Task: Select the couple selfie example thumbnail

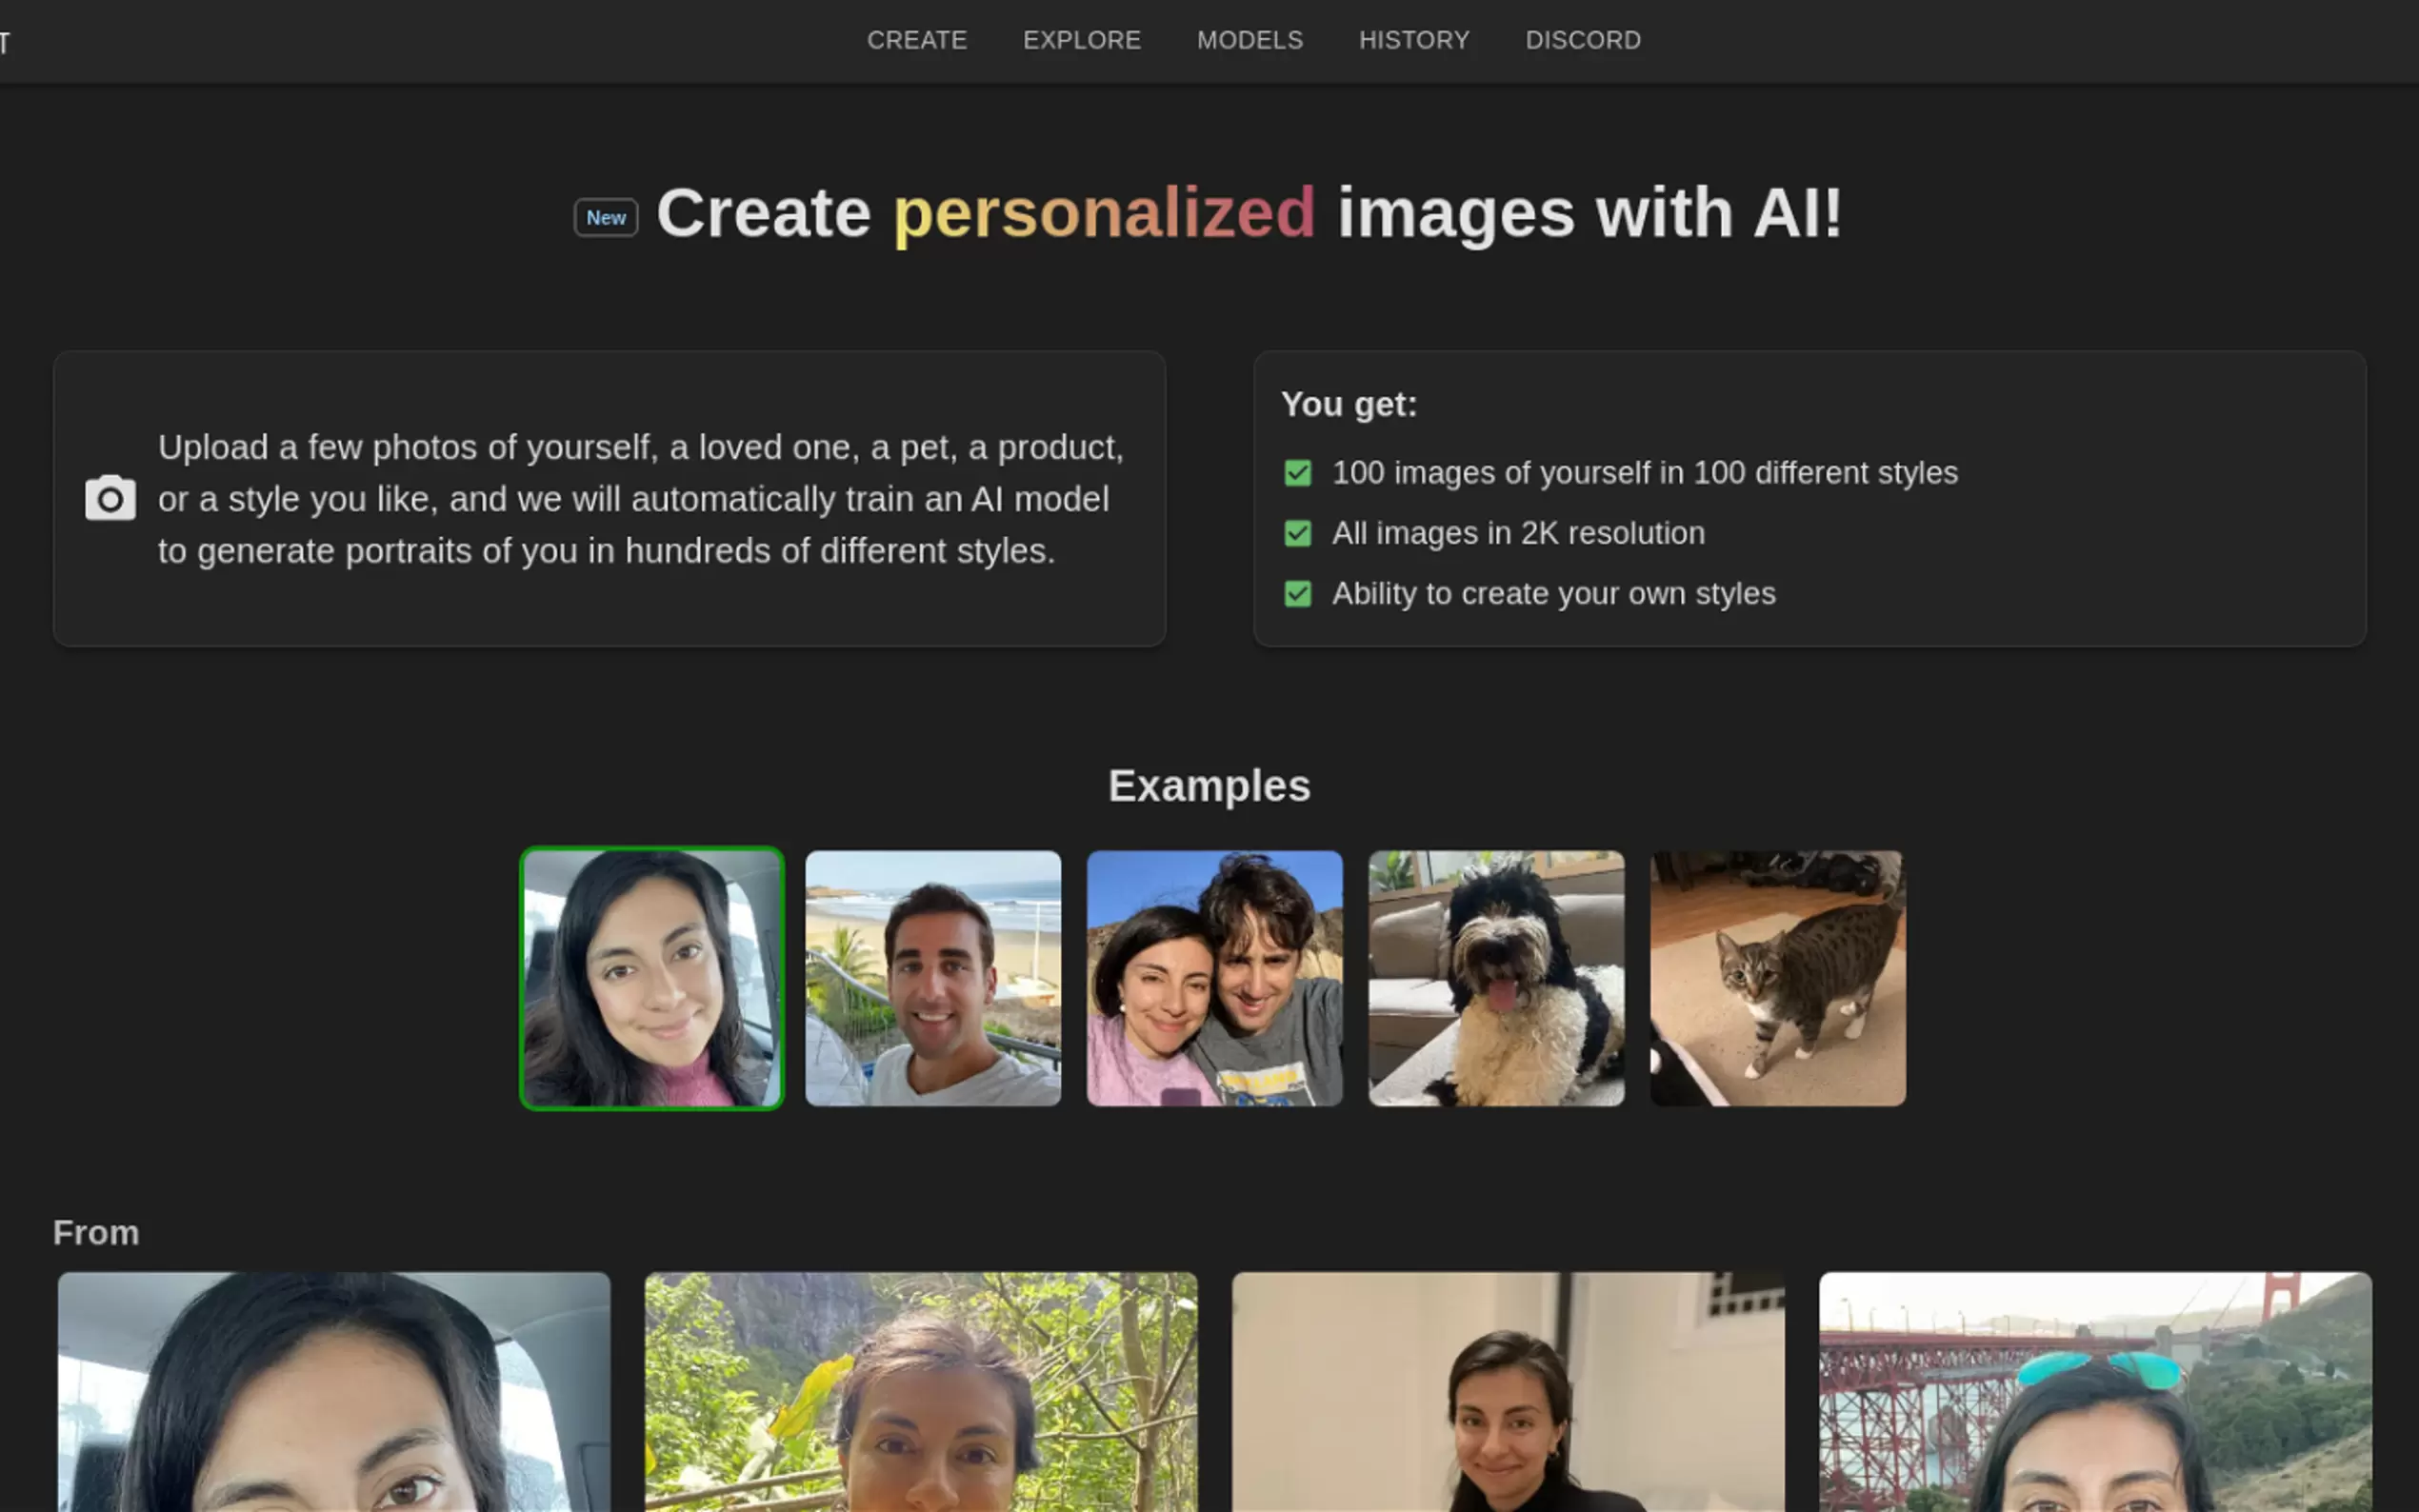Action: 1214,978
